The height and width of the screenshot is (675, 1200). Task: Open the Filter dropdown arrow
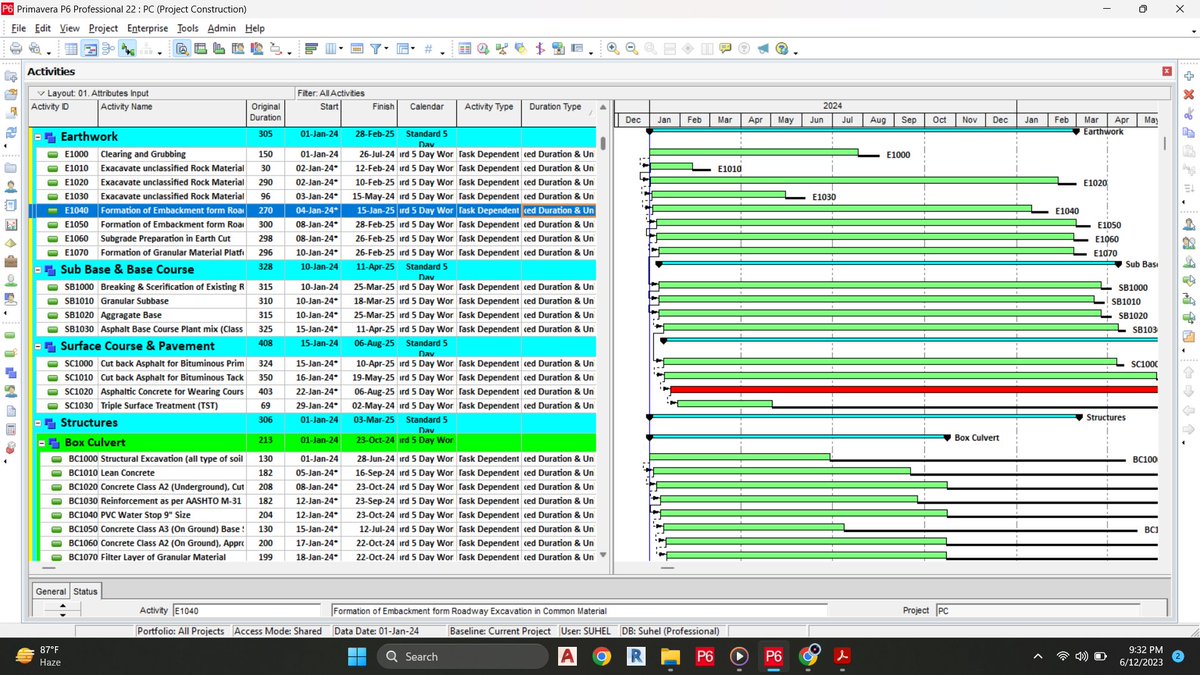click(x=385, y=48)
